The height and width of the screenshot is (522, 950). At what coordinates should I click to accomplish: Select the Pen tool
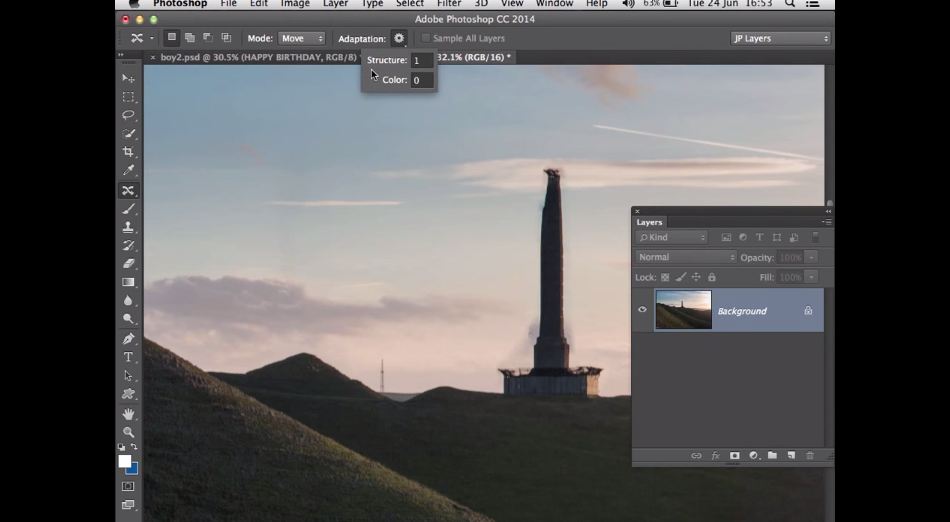pyautogui.click(x=128, y=339)
